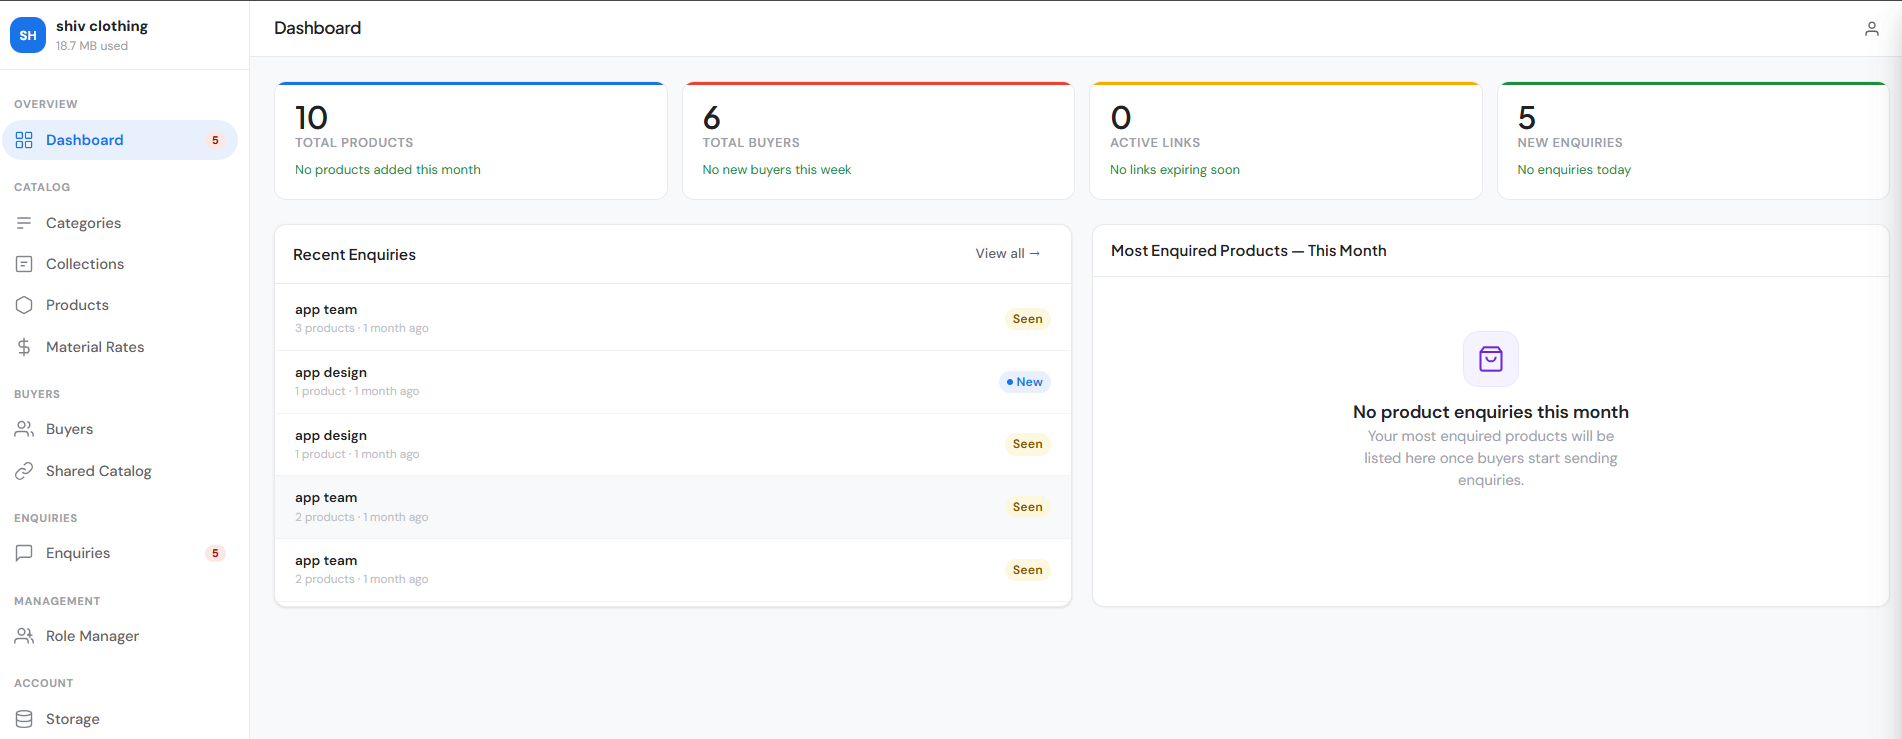The height and width of the screenshot is (739, 1902).
Task: Click the Categories list icon
Action: click(24, 223)
